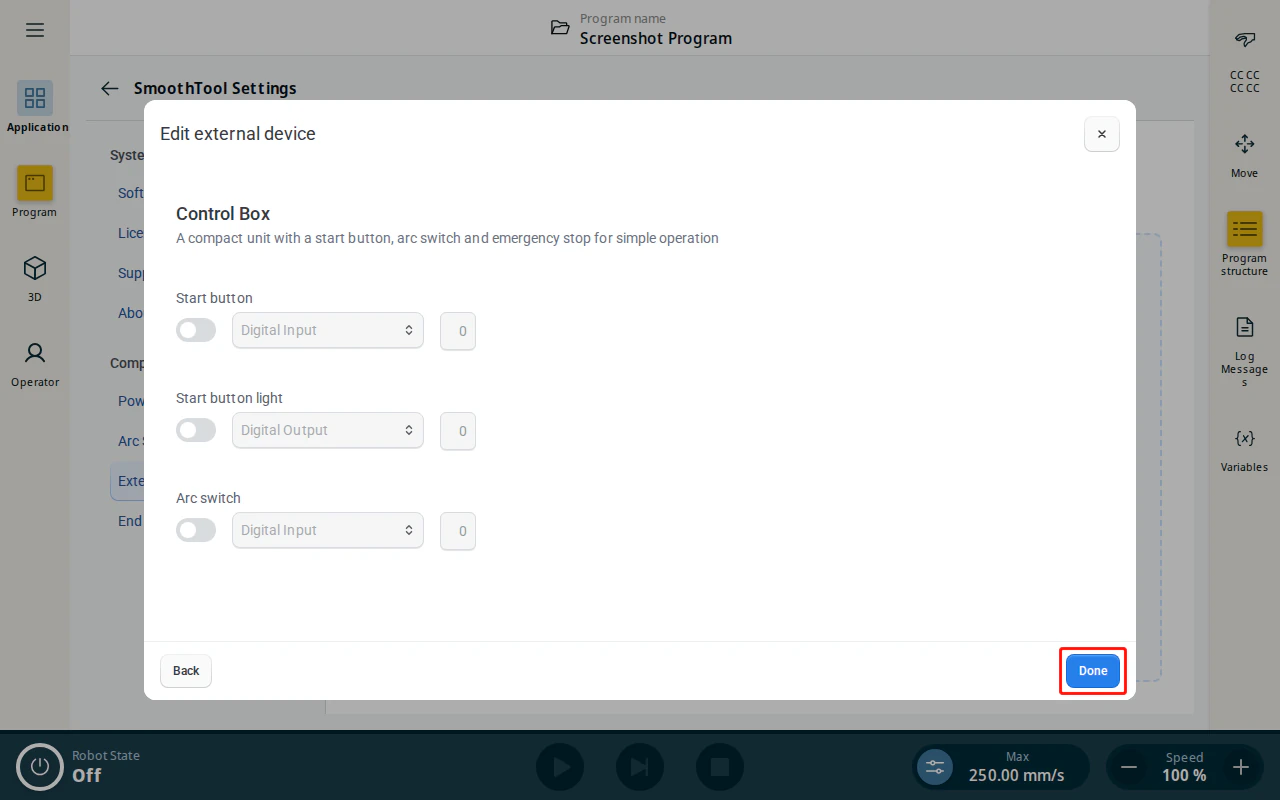
Task: Click the Robot State Off label
Action: pyautogui.click(x=86, y=775)
